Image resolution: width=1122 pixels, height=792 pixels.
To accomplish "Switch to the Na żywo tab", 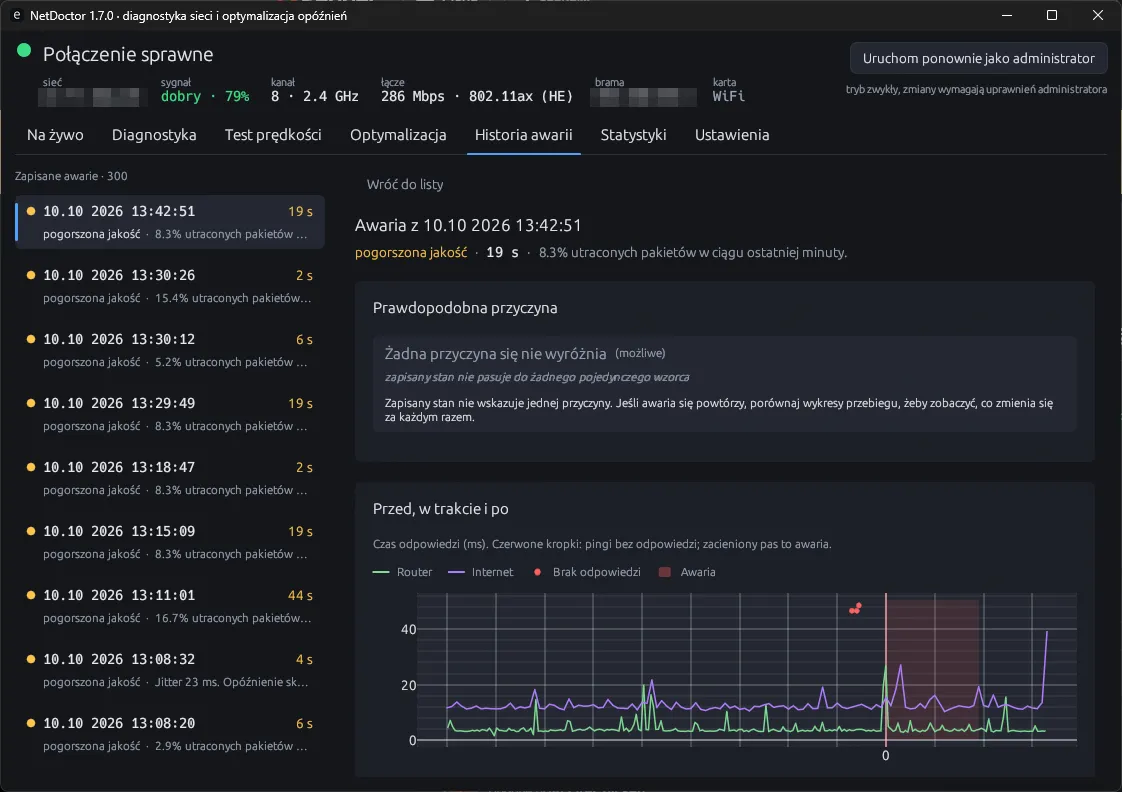I will [55, 135].
